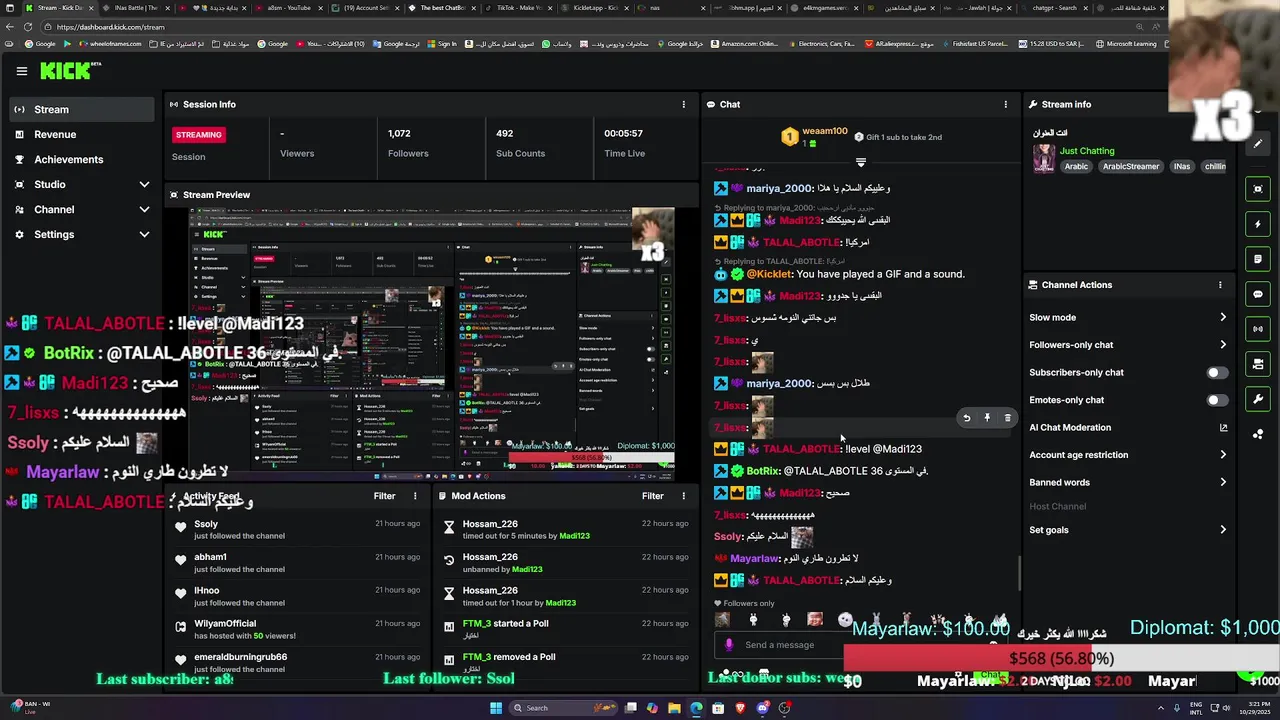Click WilyamOfficial in Activity Feed

[x=225, y=624]
